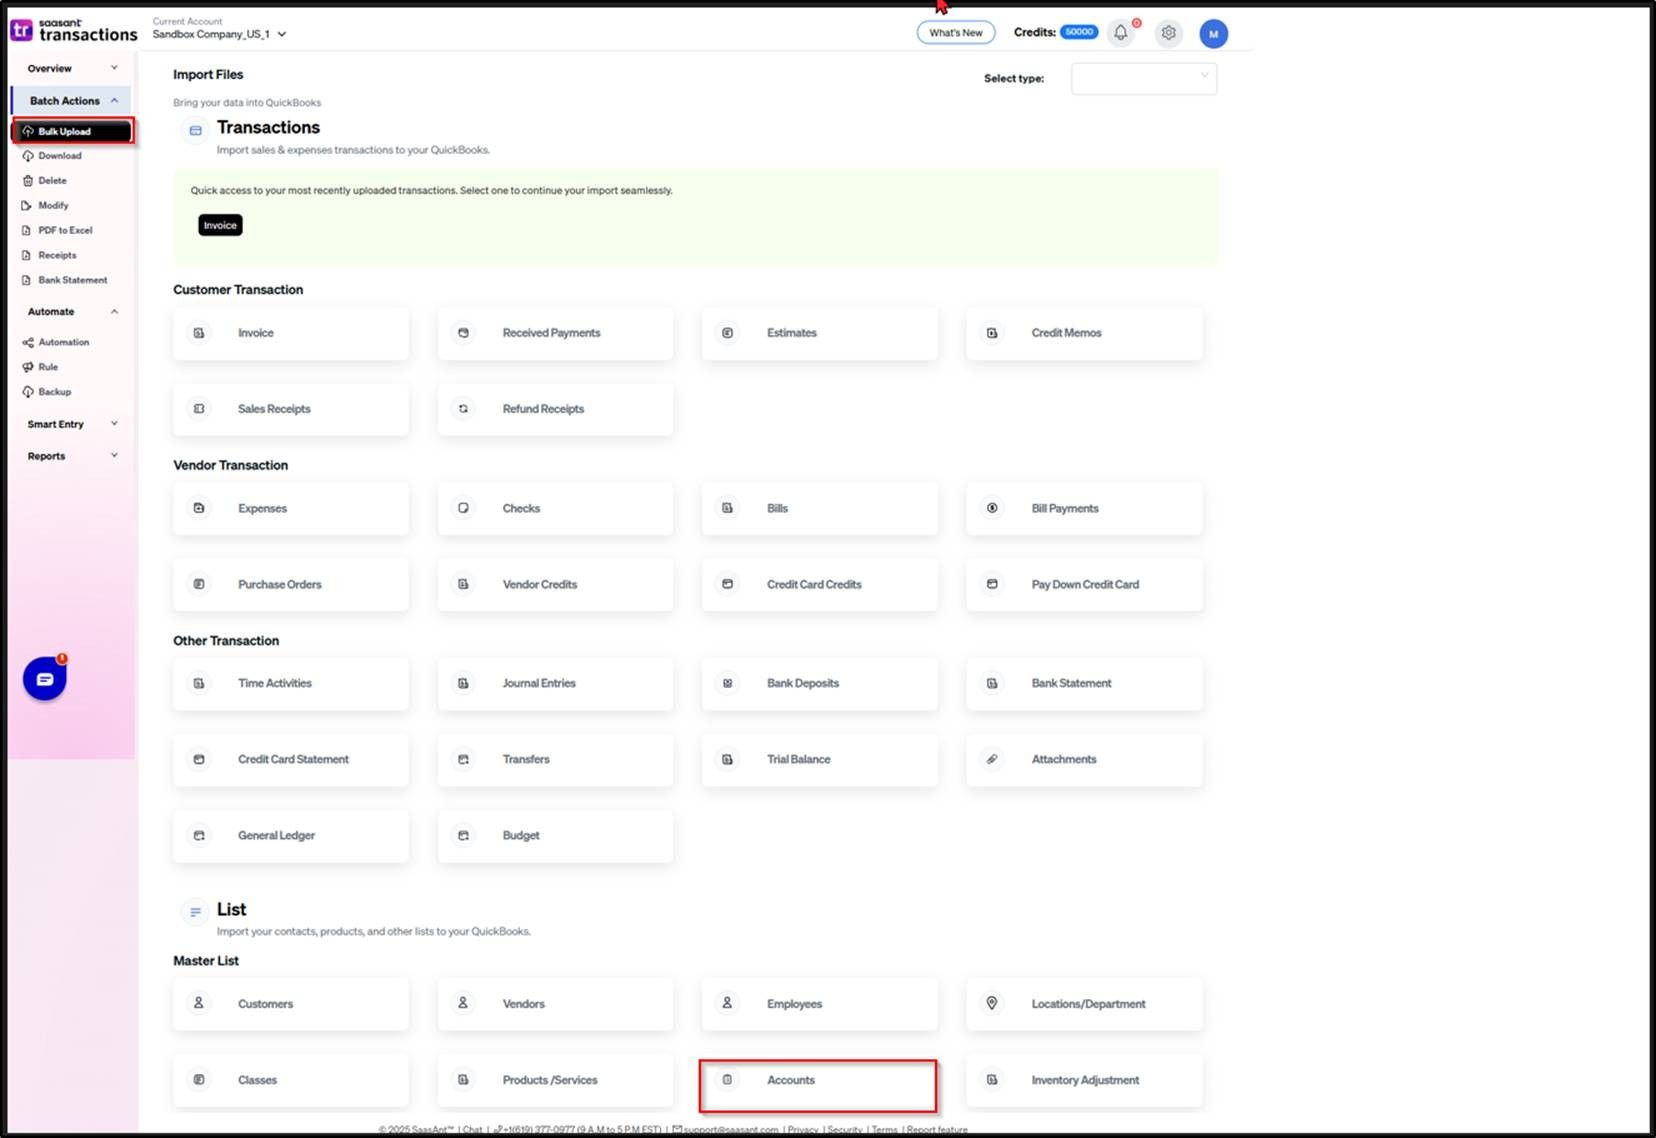Click the Locations/Department pin icon
Image resolution: width=1656 pixels, height=1138 pixels.
click(992, 1003)
